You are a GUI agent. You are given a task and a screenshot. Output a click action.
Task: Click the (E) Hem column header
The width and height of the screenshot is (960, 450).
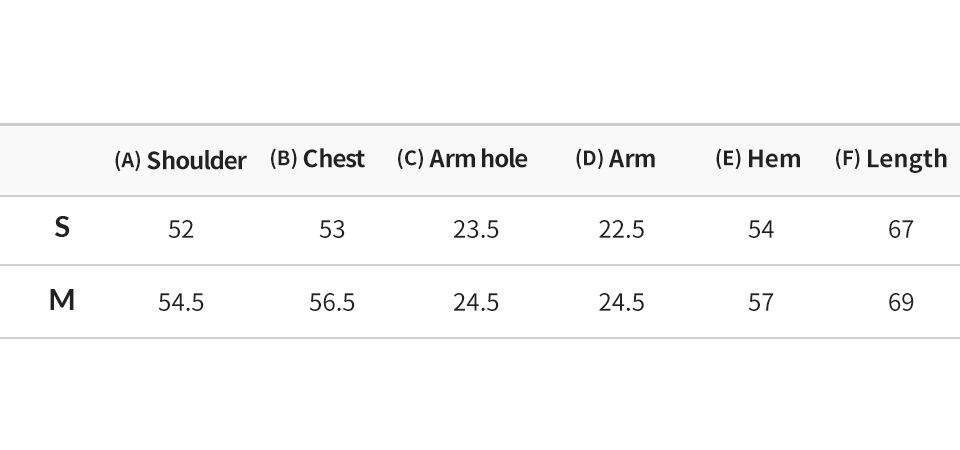point(758,159)
